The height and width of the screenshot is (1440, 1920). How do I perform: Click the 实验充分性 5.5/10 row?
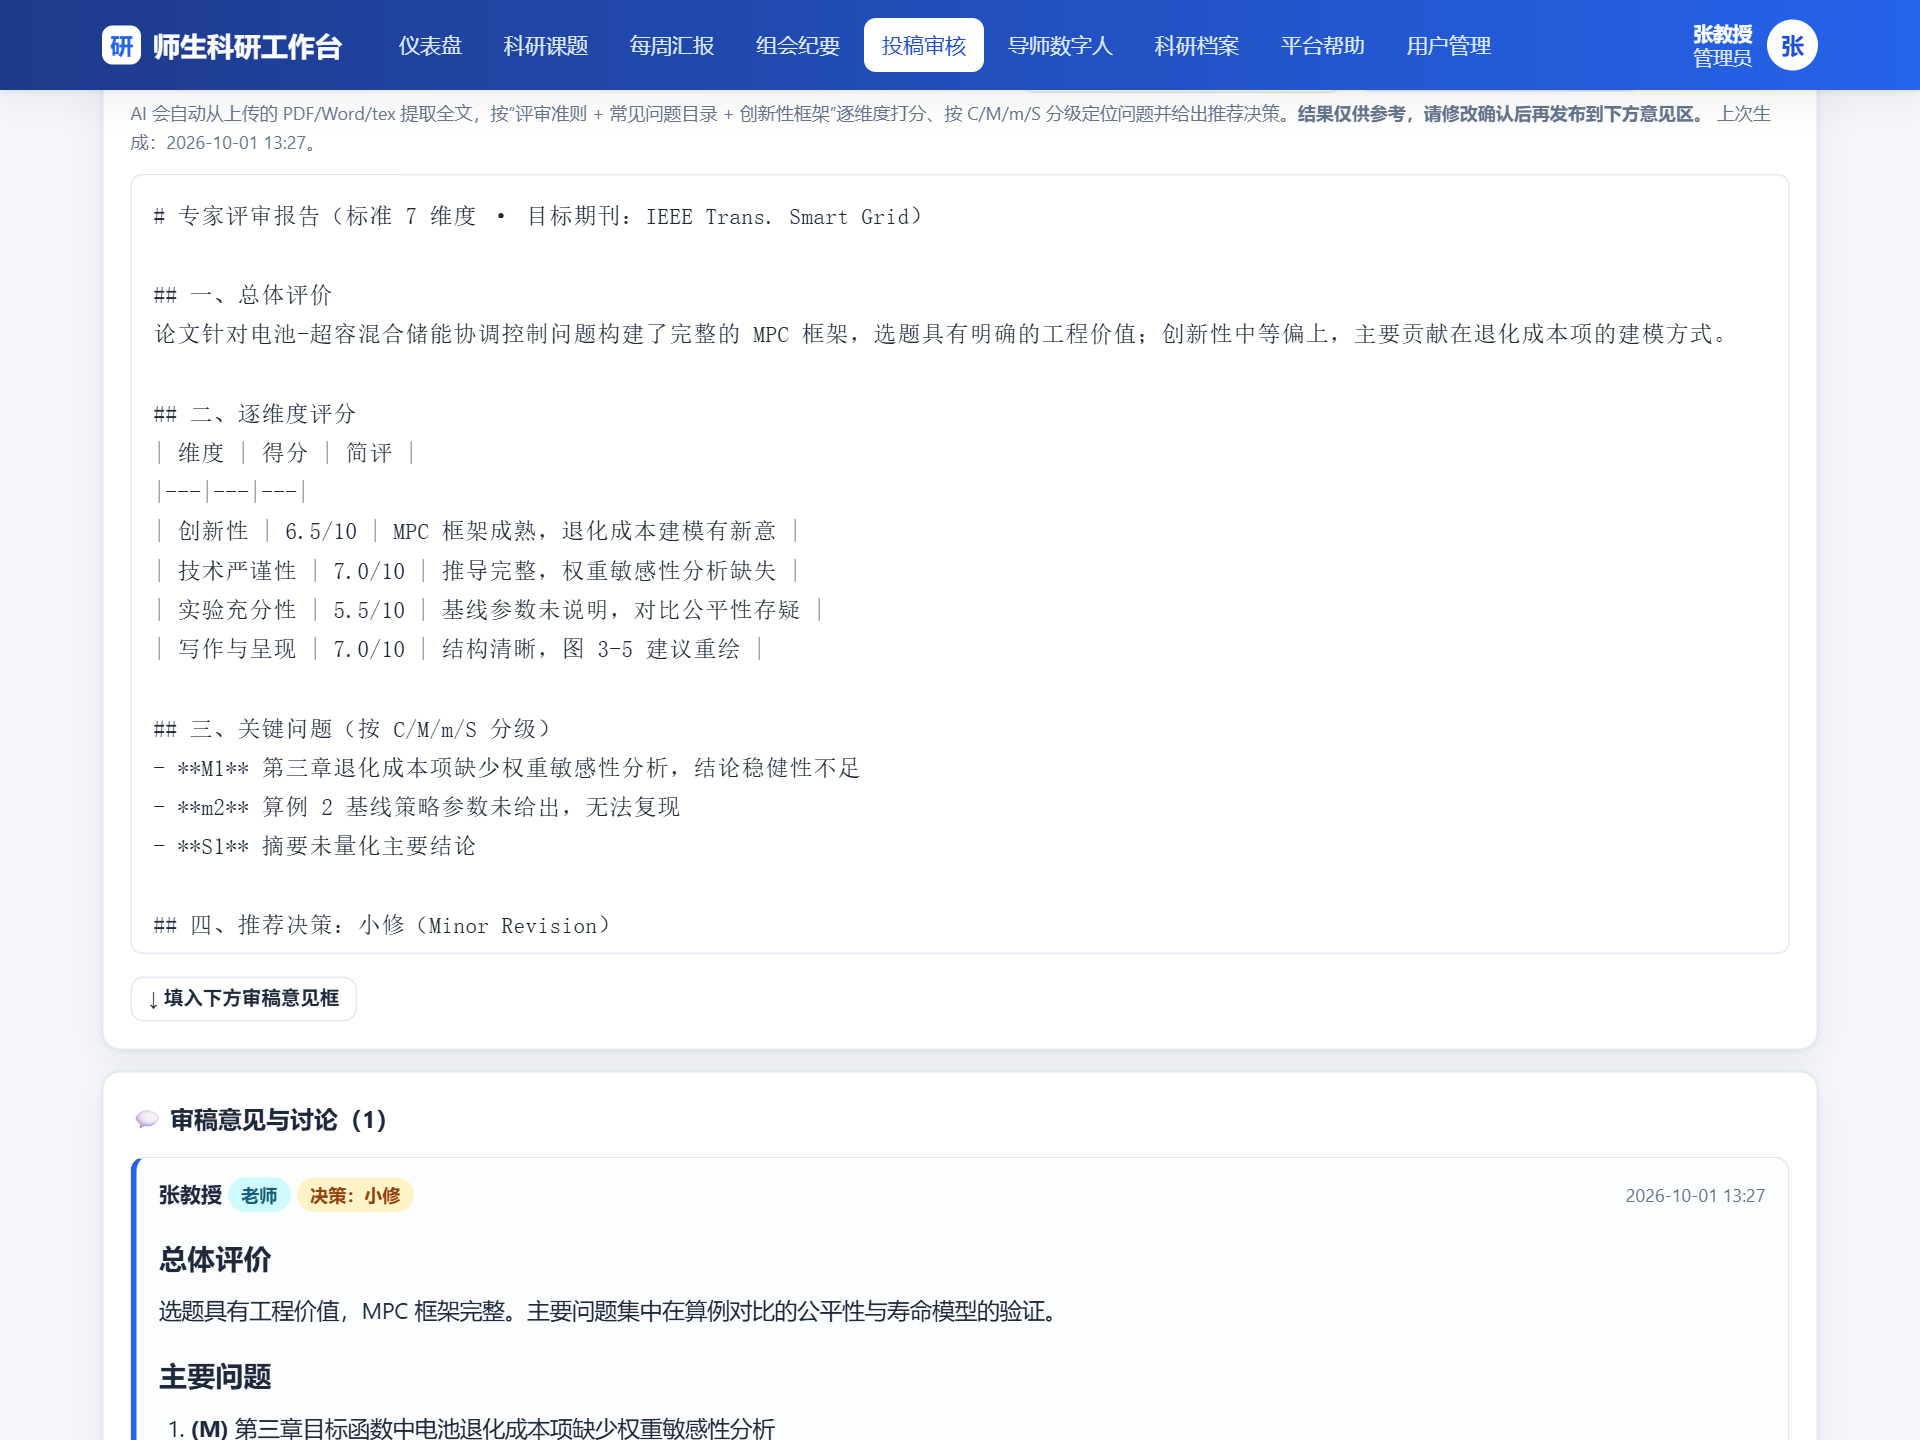pyautogui.click(x=488, y=610)
